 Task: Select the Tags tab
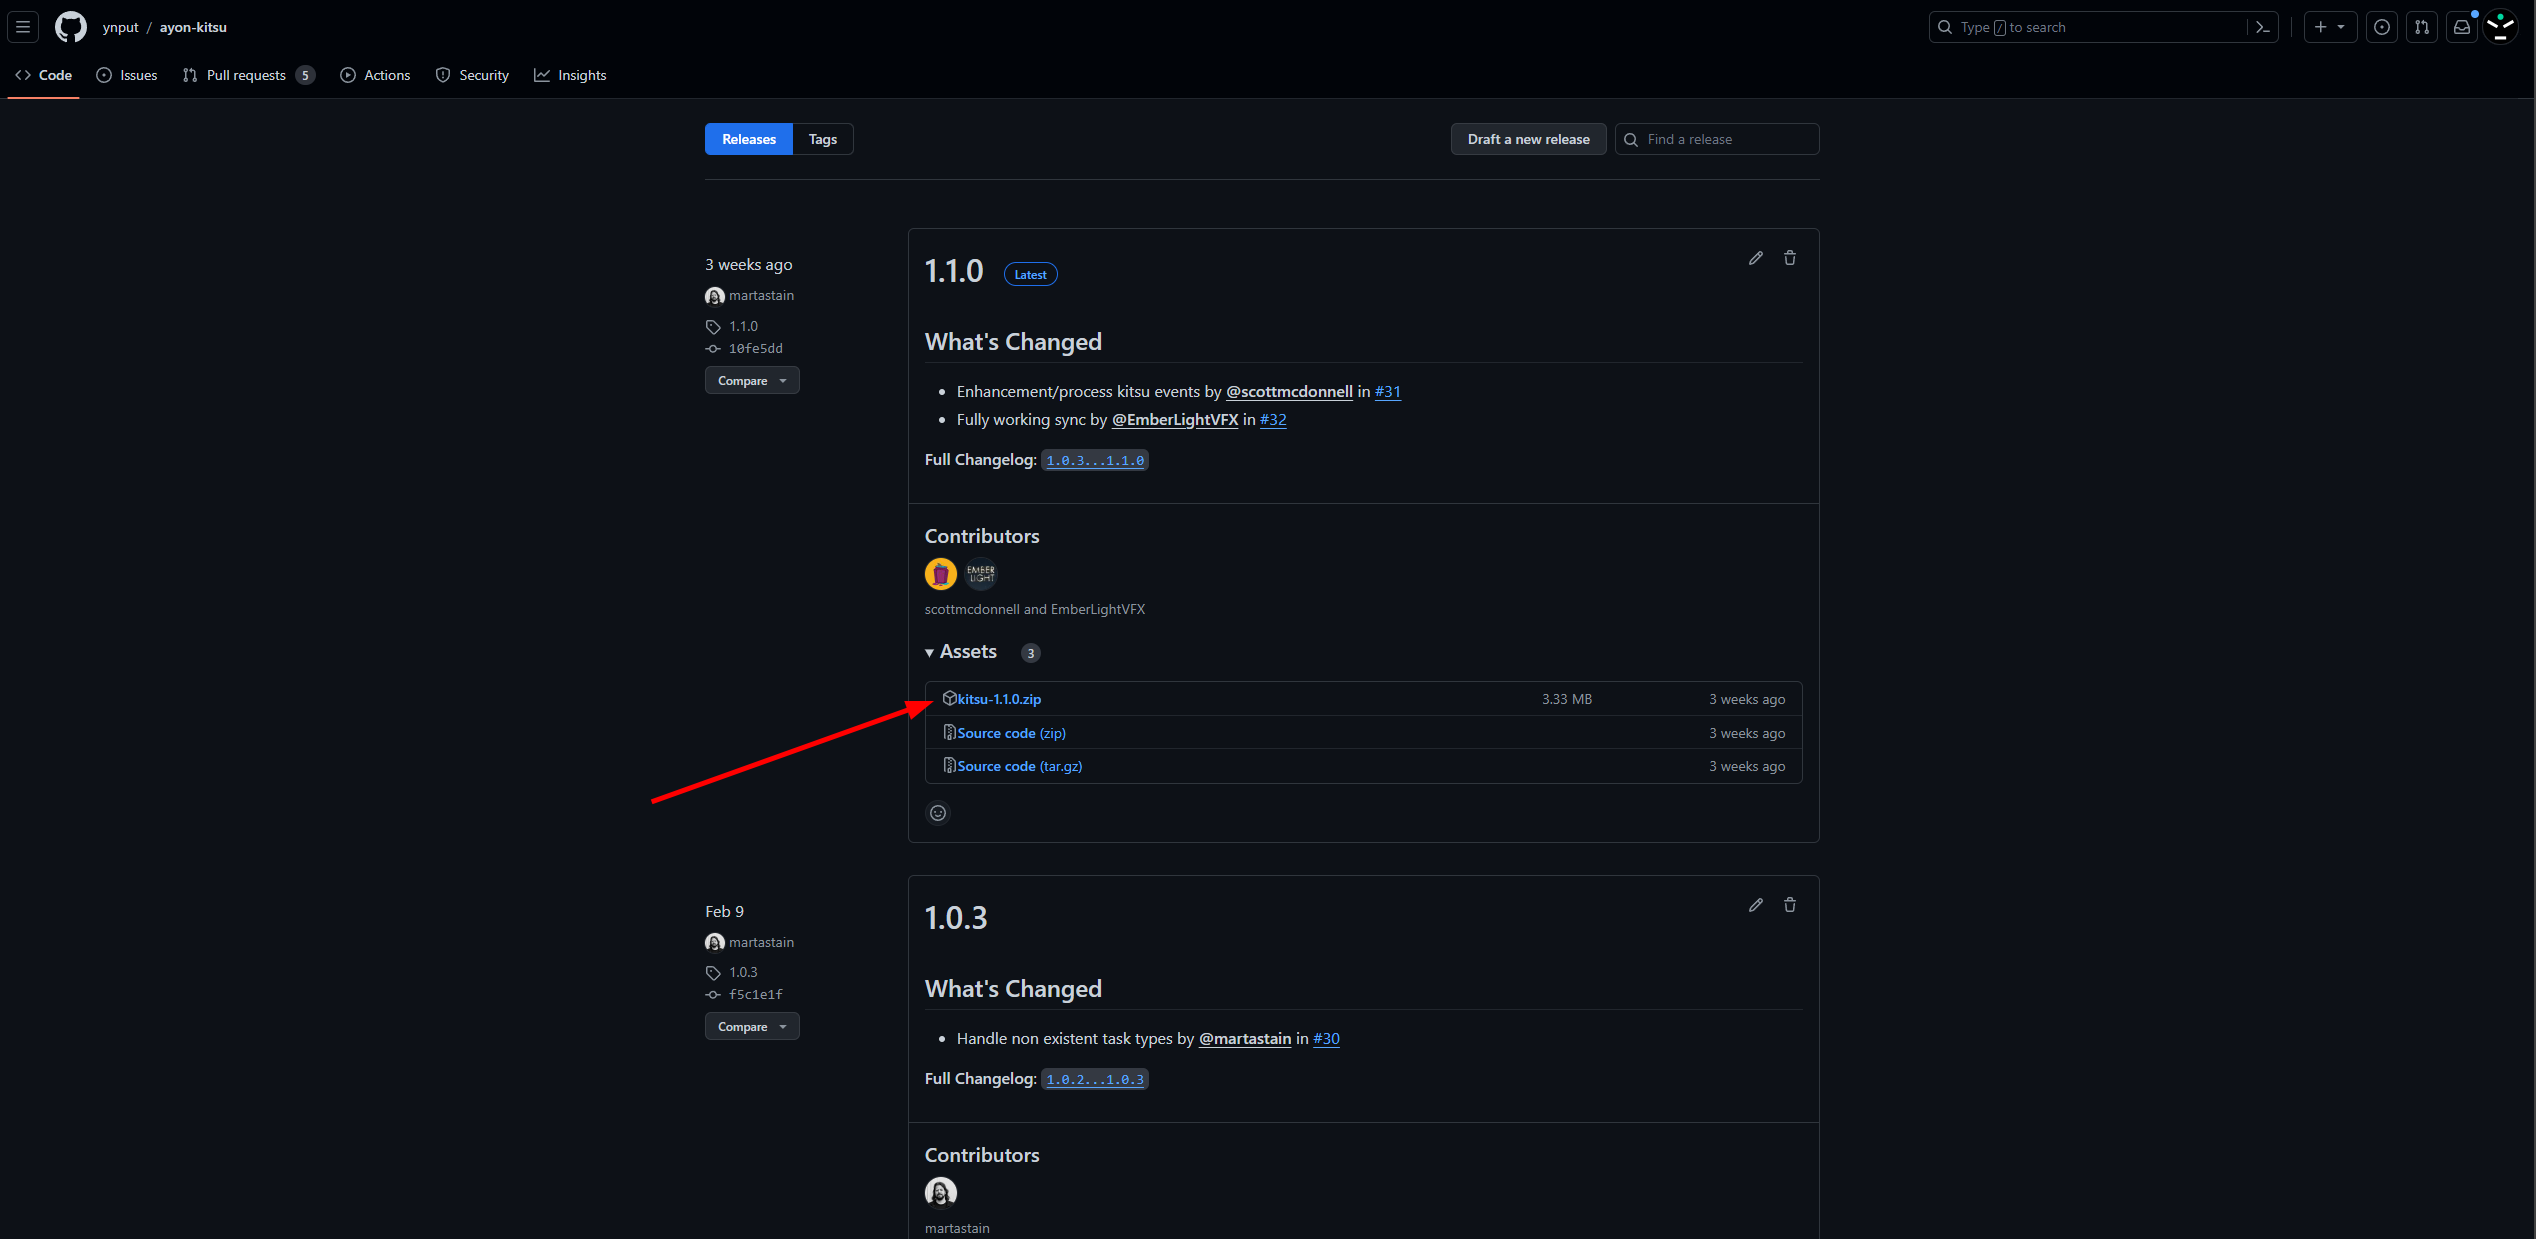pos(822,137)
